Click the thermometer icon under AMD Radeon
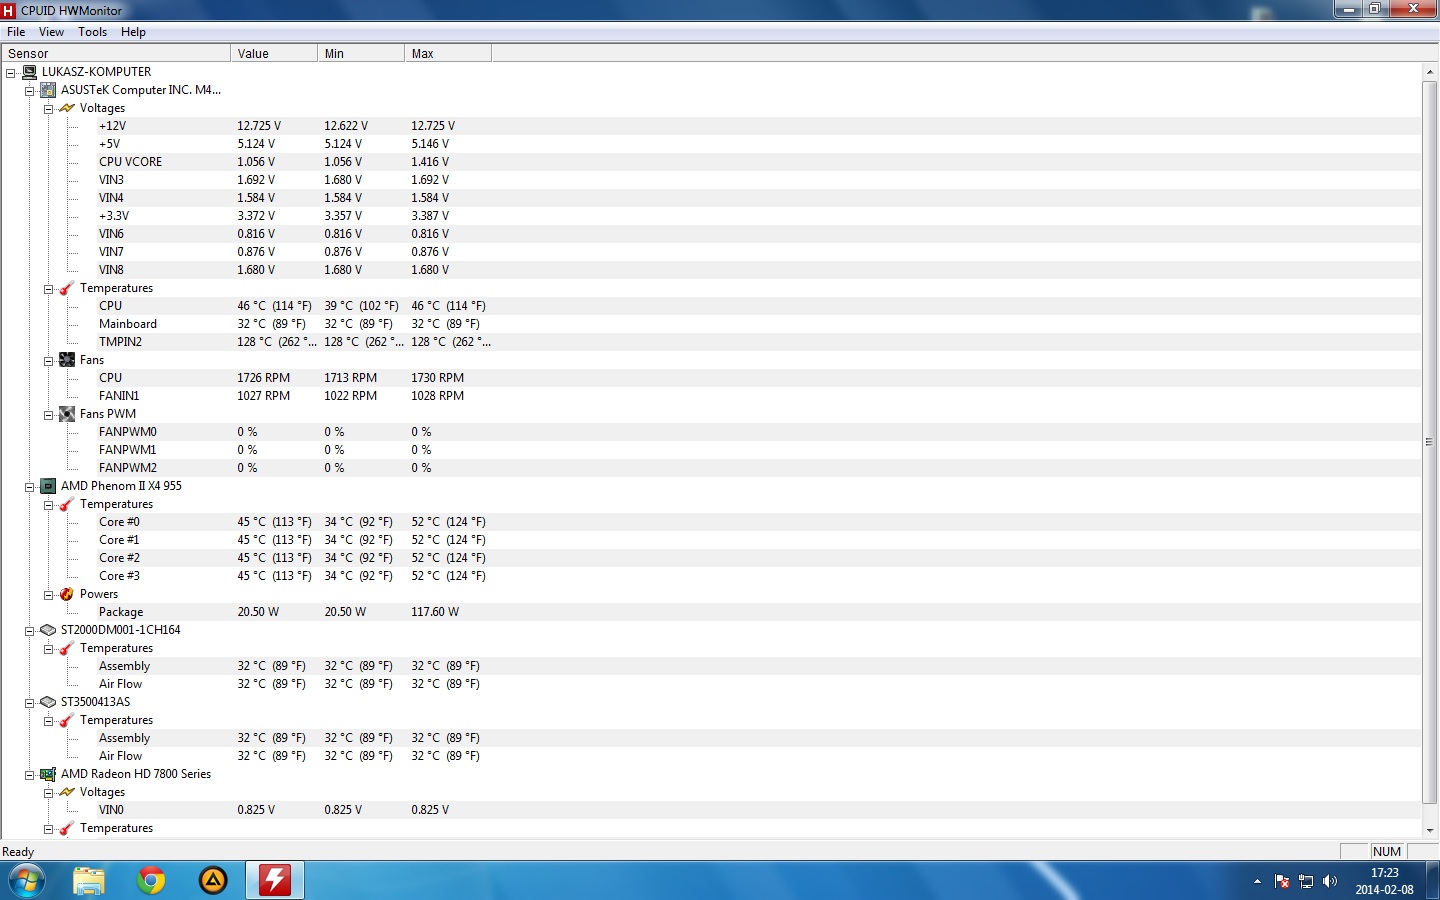This screenshot has height=900, width=1440. click(67, 828)
